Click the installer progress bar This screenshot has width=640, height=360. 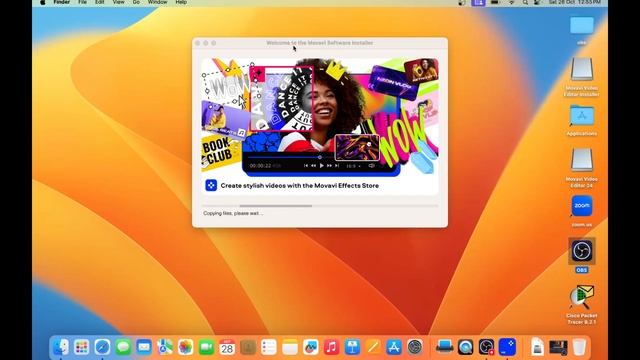320,206
